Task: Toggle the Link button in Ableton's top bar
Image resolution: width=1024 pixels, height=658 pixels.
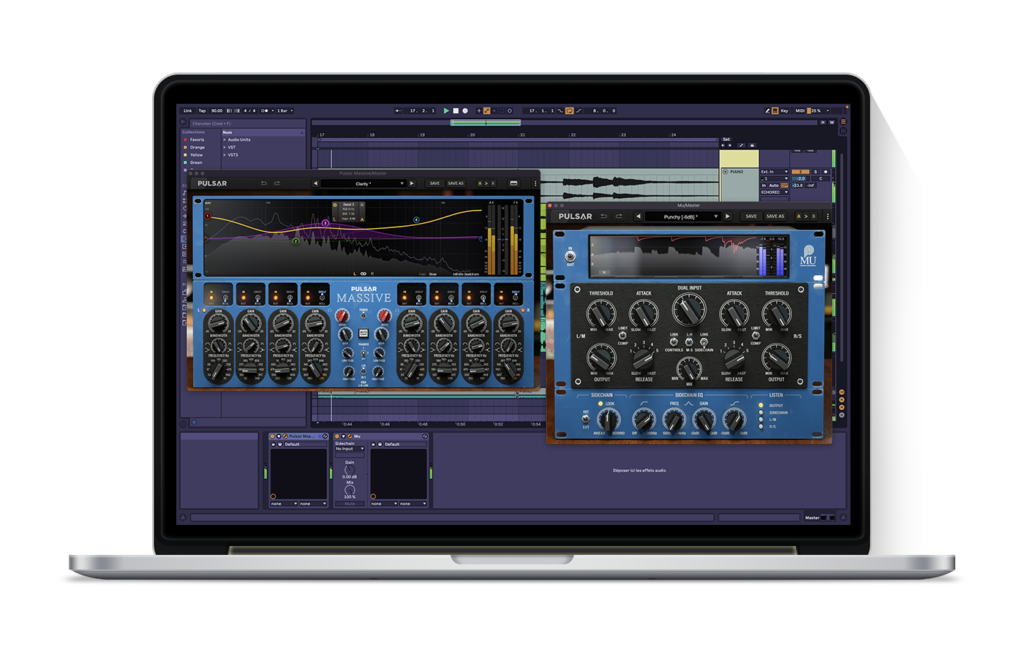Action: point(188,111)
